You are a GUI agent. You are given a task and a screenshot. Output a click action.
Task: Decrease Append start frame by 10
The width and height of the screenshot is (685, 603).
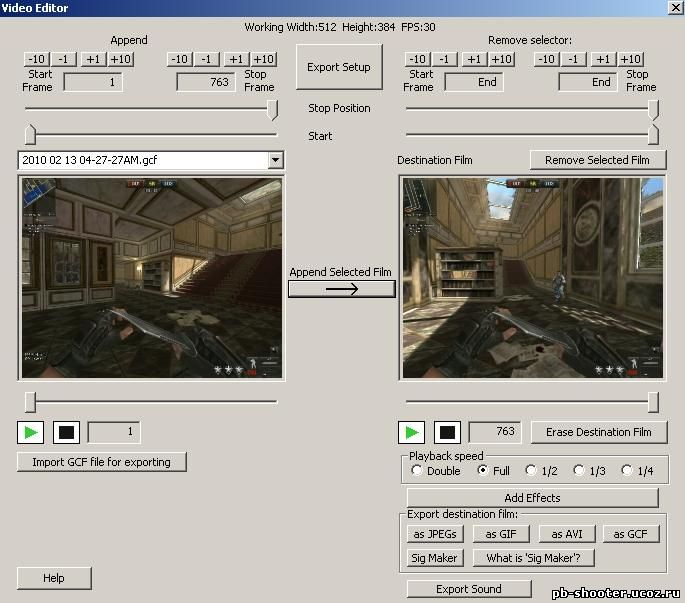(37, 59)
